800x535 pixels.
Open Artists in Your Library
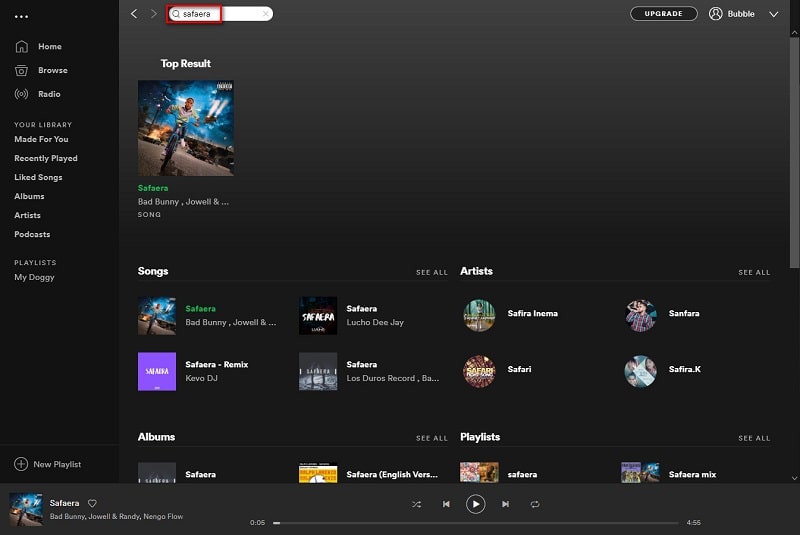point(27,215)
